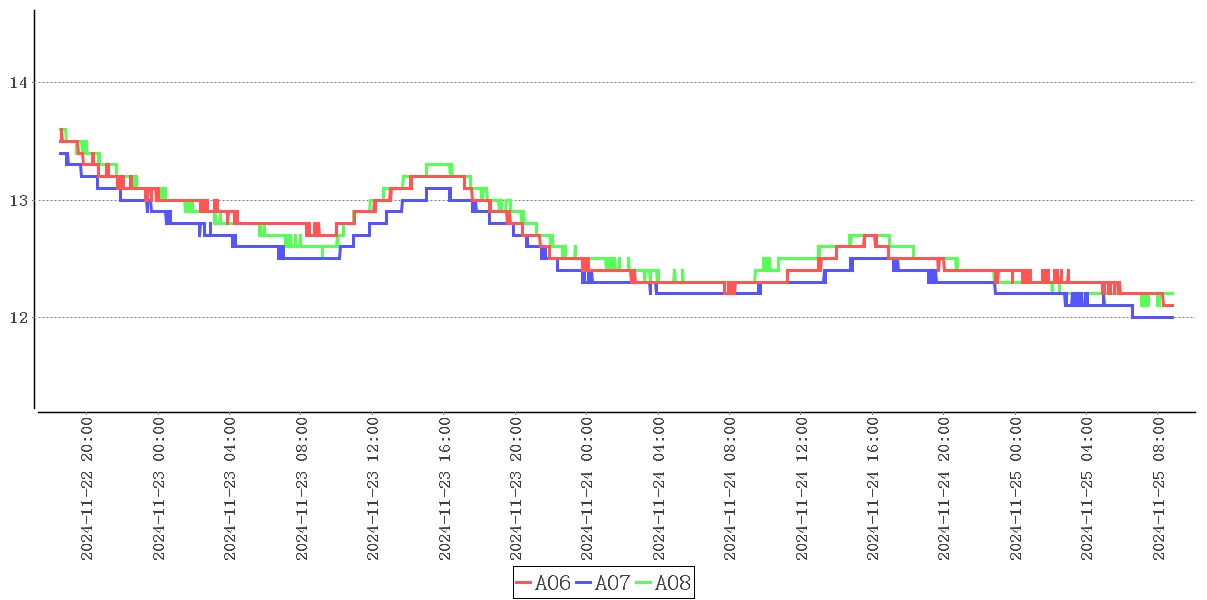Click the blue A07 legend line swatch
Screen dimensions: 1207x600
pyautogui.click(x=585, y=583)
